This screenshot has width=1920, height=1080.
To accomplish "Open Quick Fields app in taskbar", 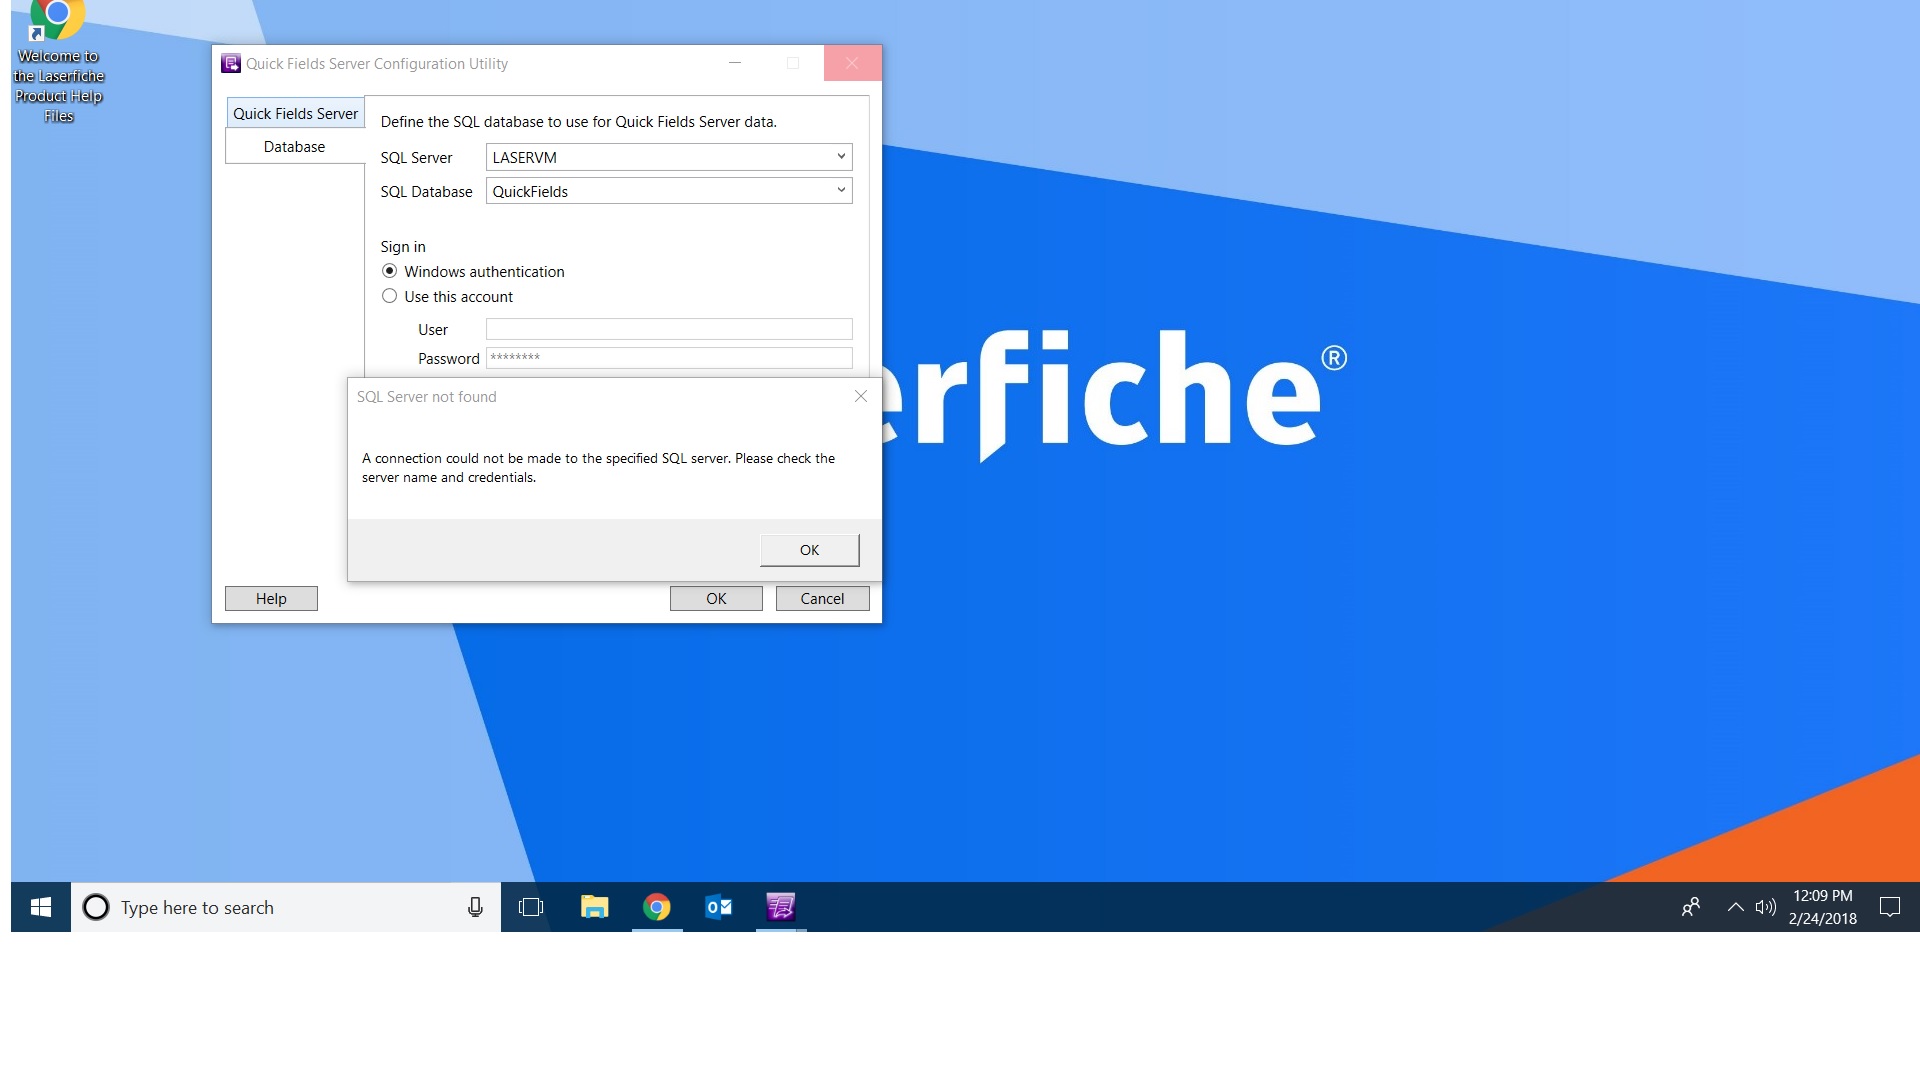I will pos(780,907).
